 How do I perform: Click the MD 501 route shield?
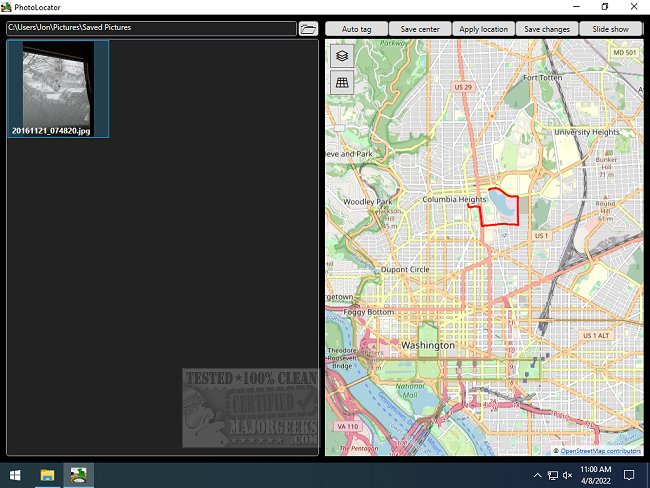tap(624, 53)
